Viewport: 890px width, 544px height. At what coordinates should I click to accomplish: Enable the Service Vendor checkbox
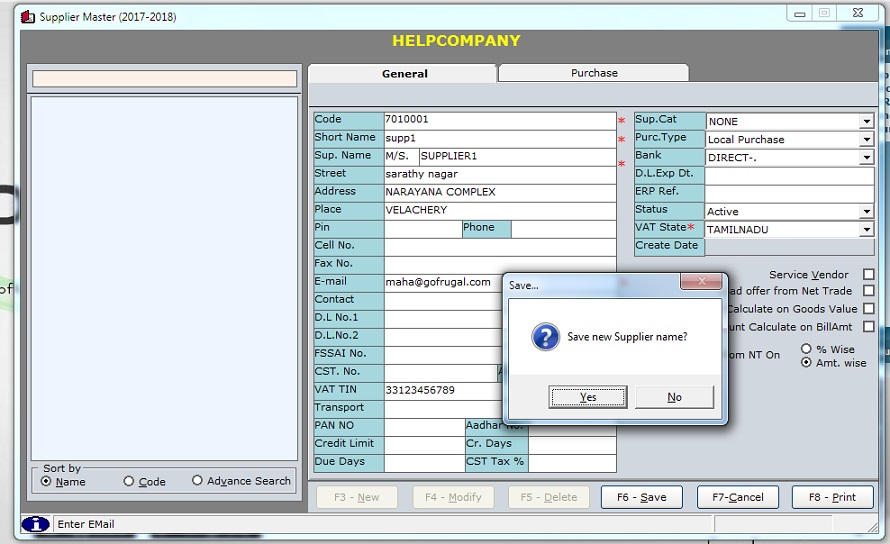tap(868, 274)
